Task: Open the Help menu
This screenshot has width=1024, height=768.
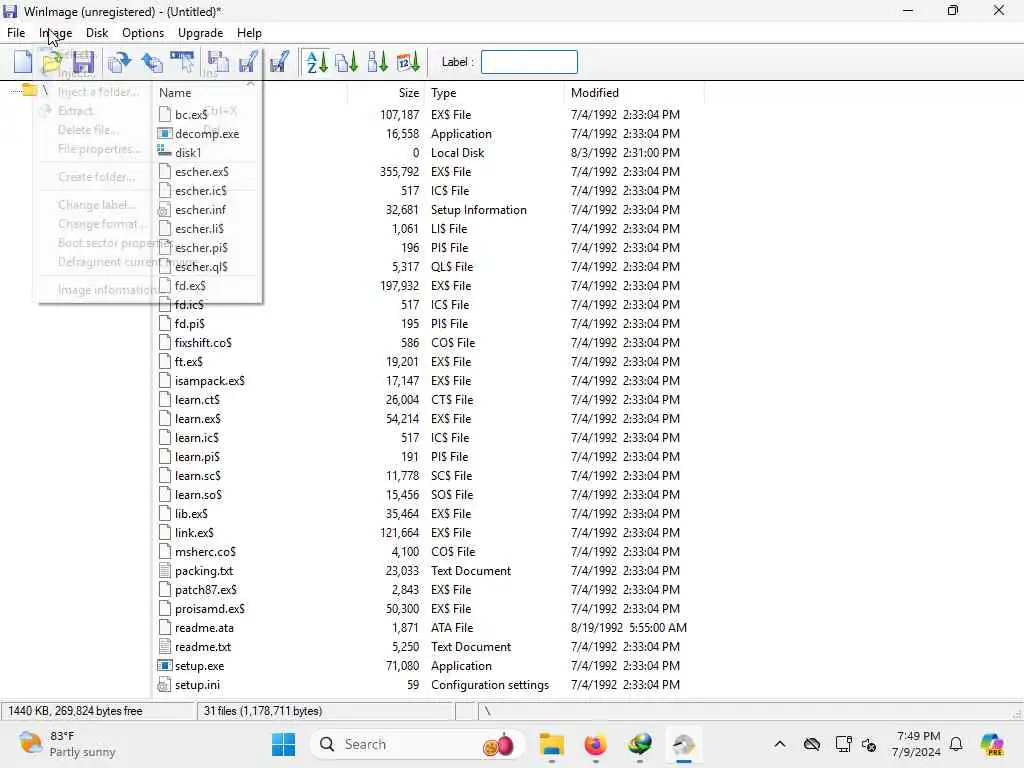Action: 249,33
